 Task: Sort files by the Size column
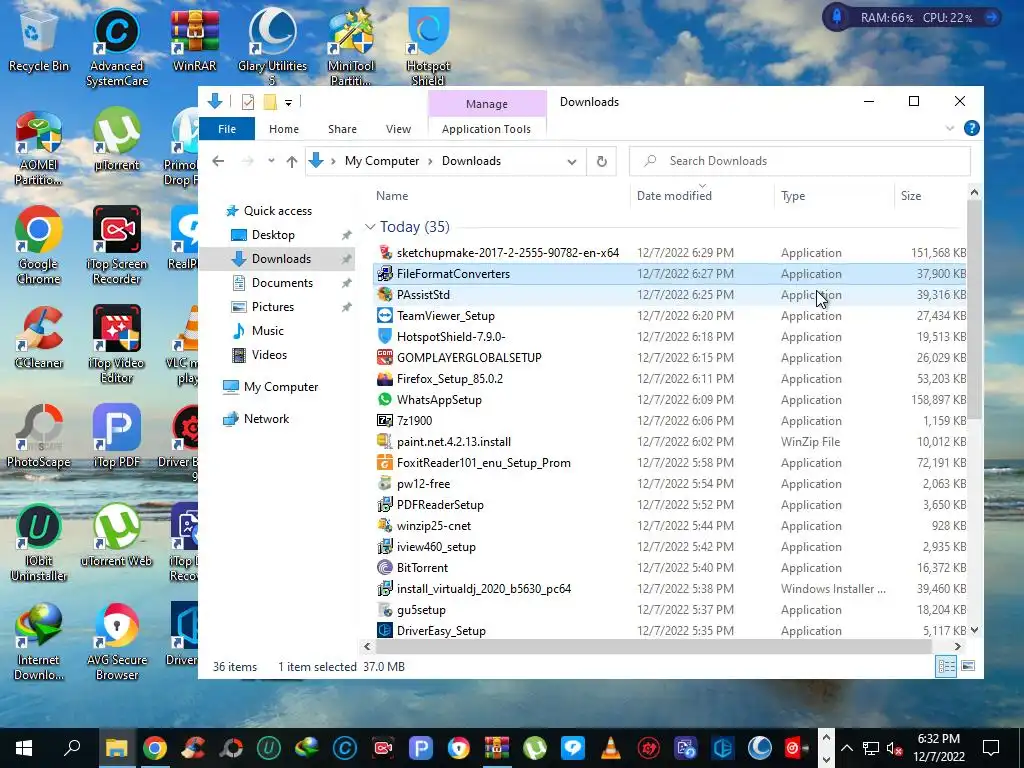910,196
